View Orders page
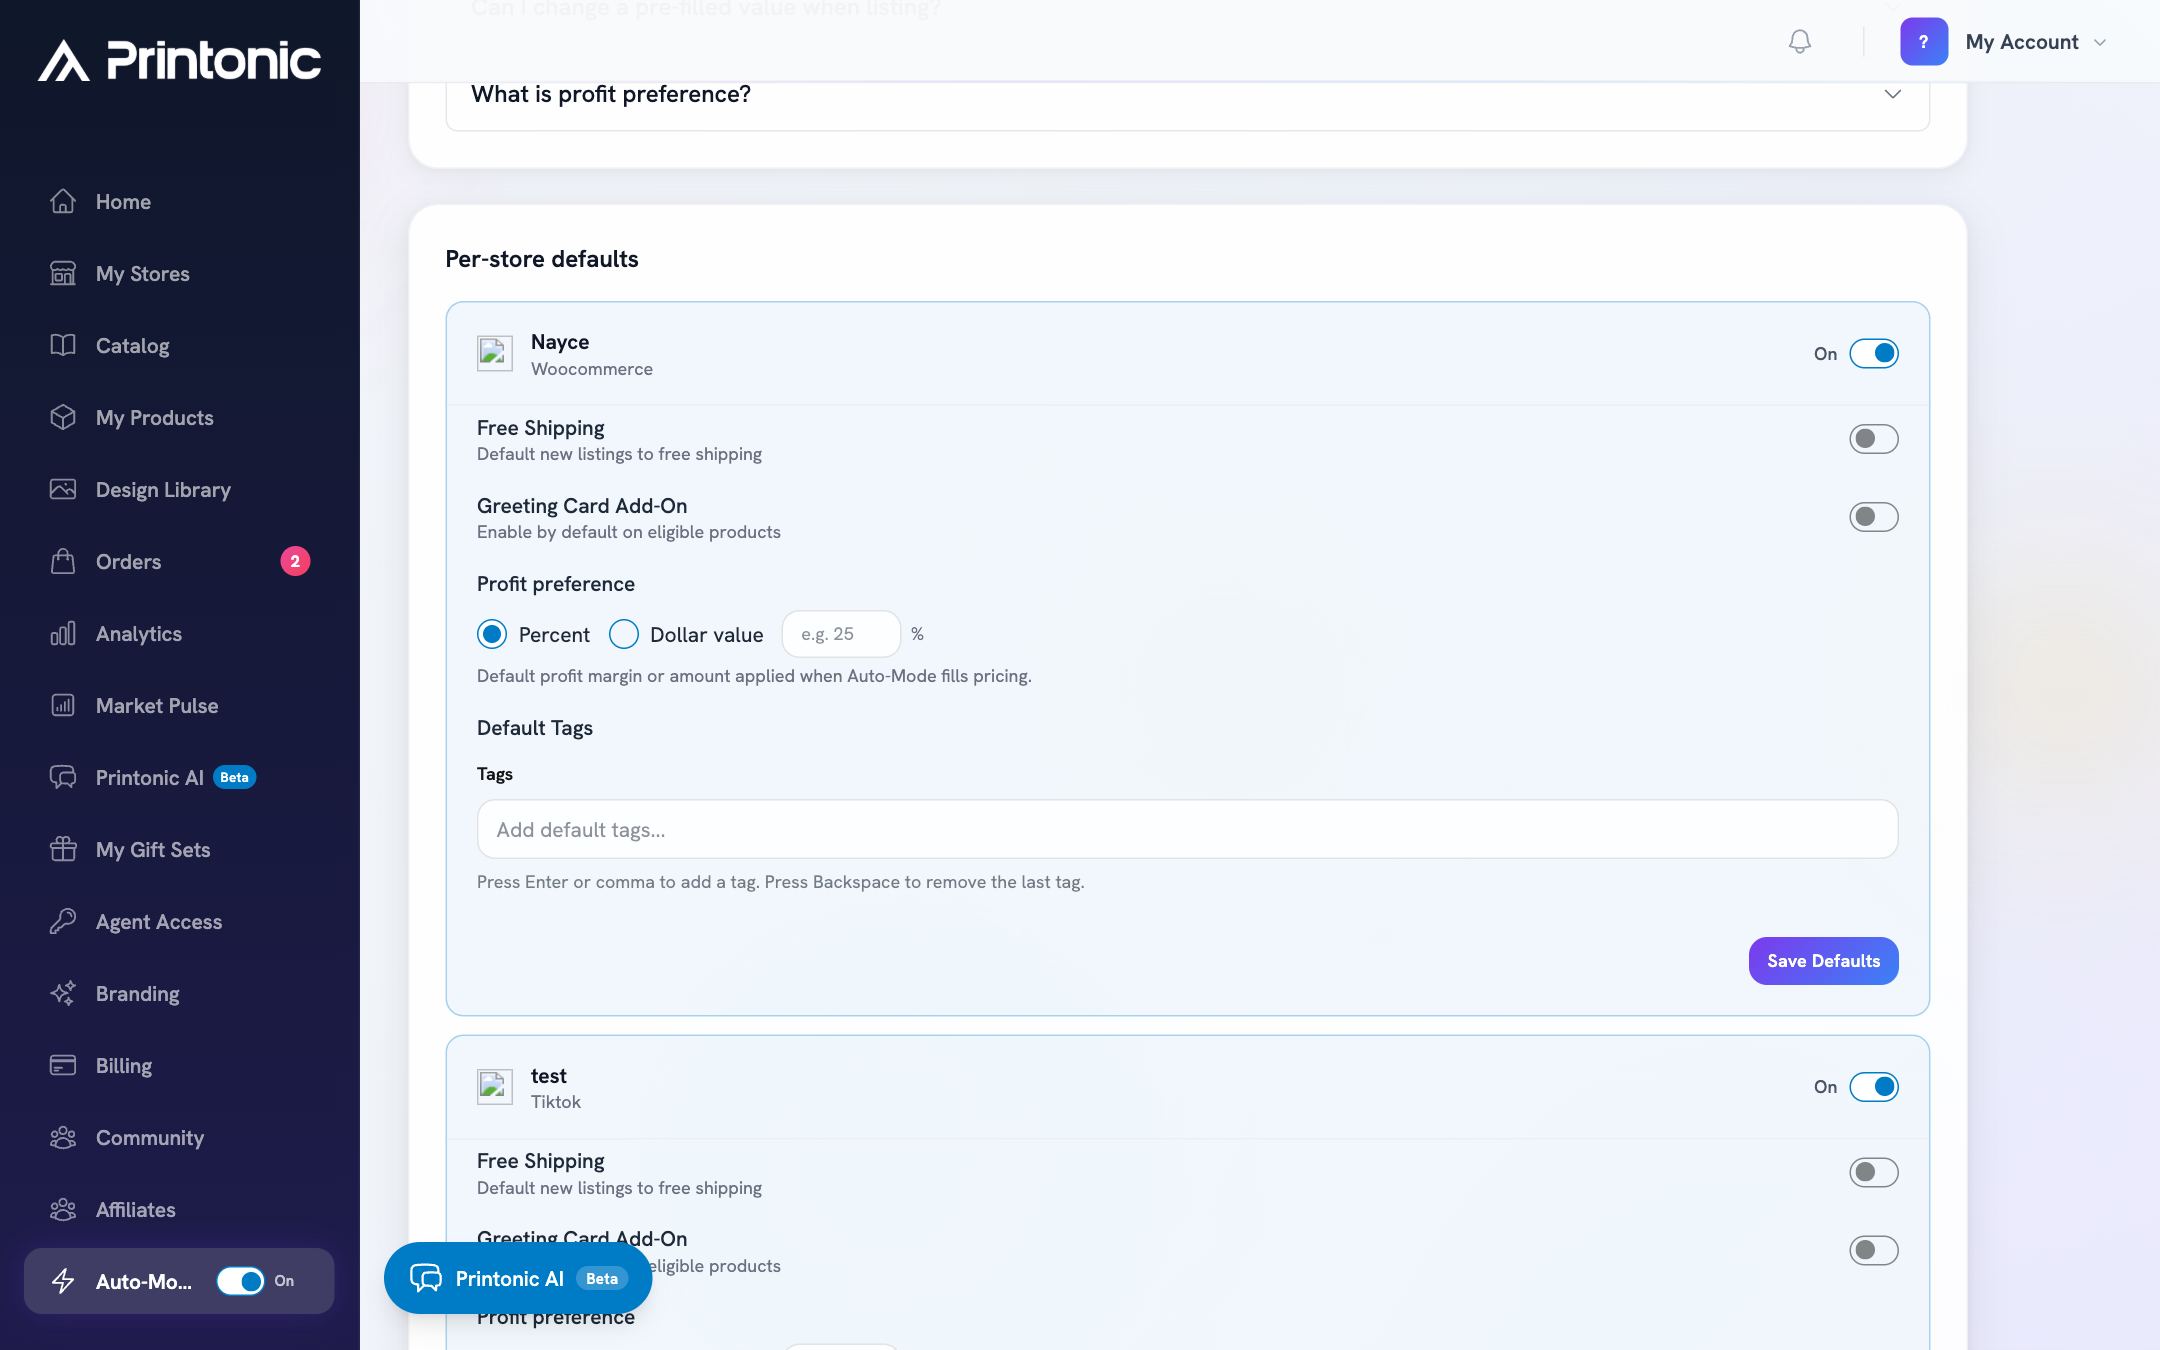The width and height of the screenshot is (2160, 1350). (x=179, y=561)
